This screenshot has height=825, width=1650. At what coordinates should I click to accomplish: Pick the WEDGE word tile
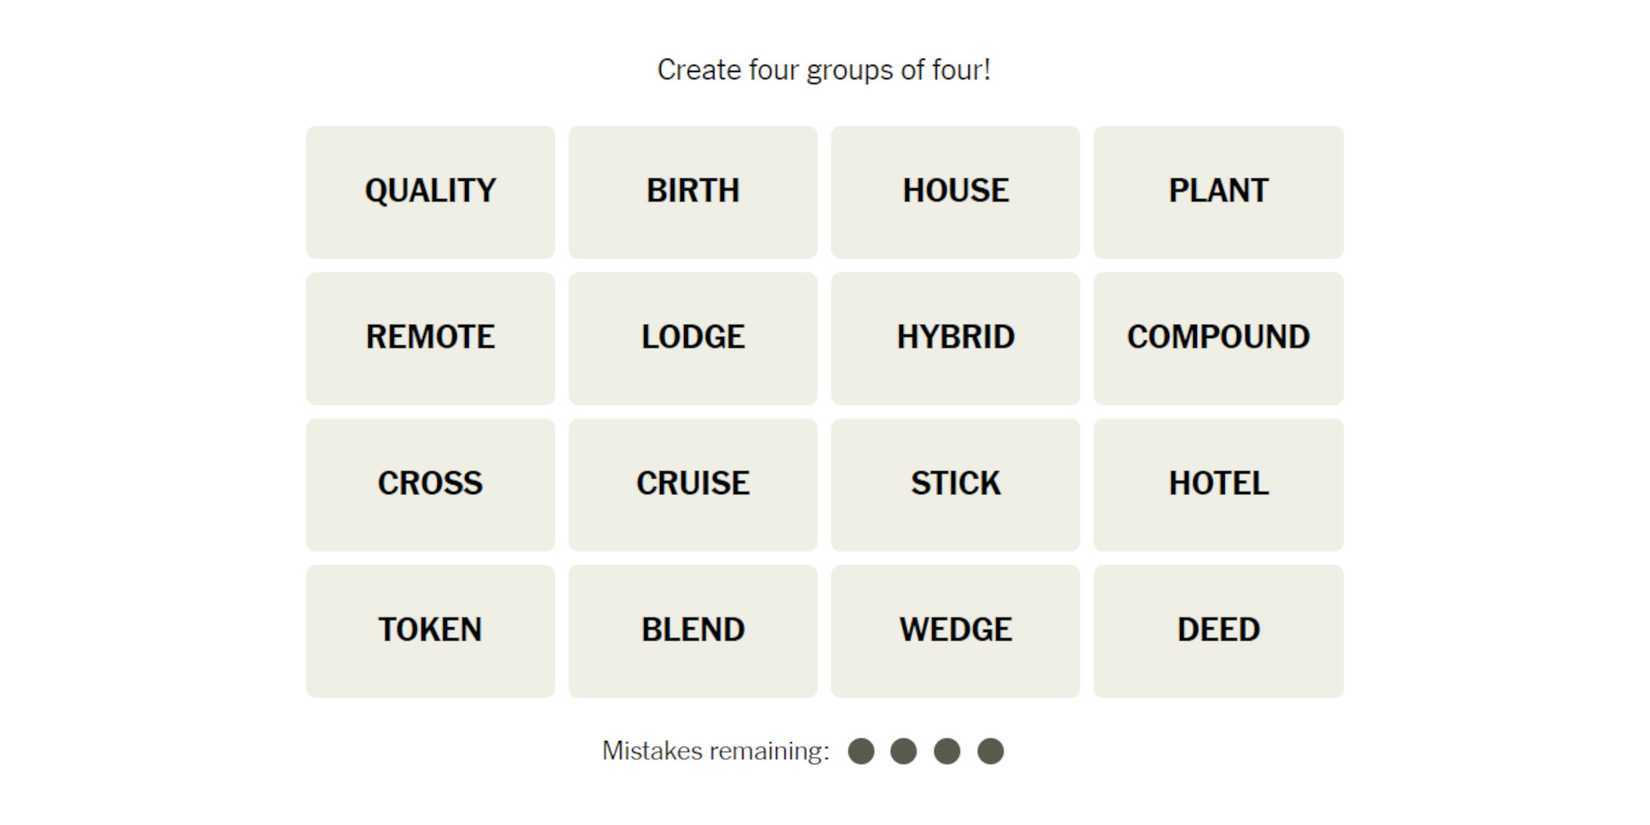(x=955, y=630)
